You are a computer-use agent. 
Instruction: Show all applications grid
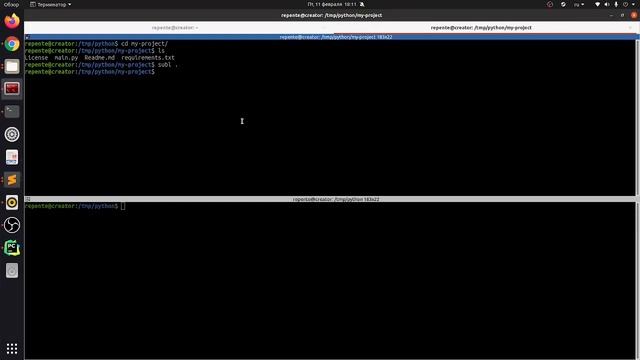[12, 348]
